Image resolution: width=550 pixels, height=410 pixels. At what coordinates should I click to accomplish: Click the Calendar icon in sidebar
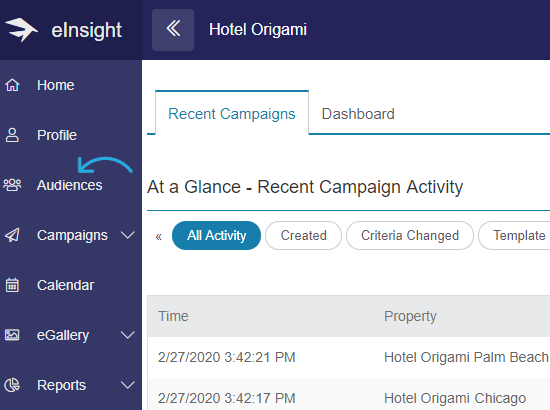coord(12,285)
